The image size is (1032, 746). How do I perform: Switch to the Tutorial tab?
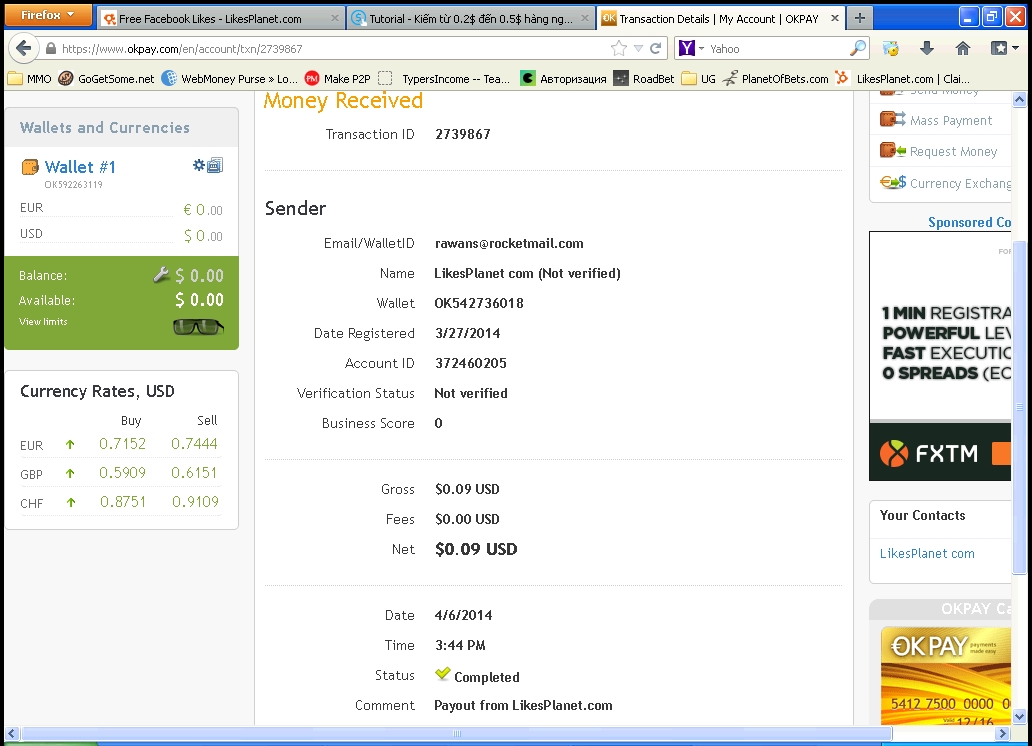pos(471,18)
